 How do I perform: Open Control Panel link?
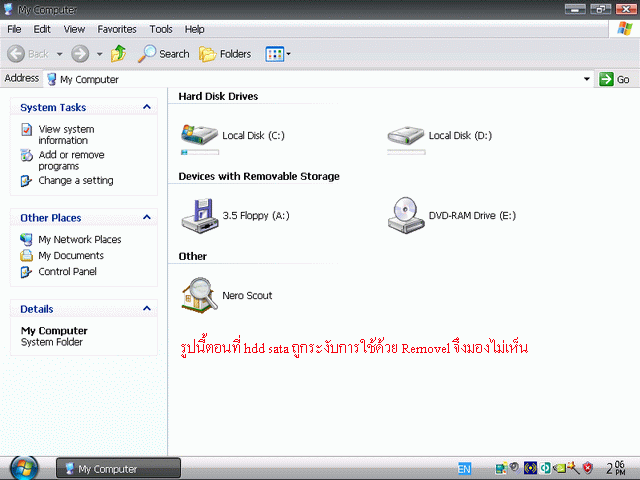67,271
